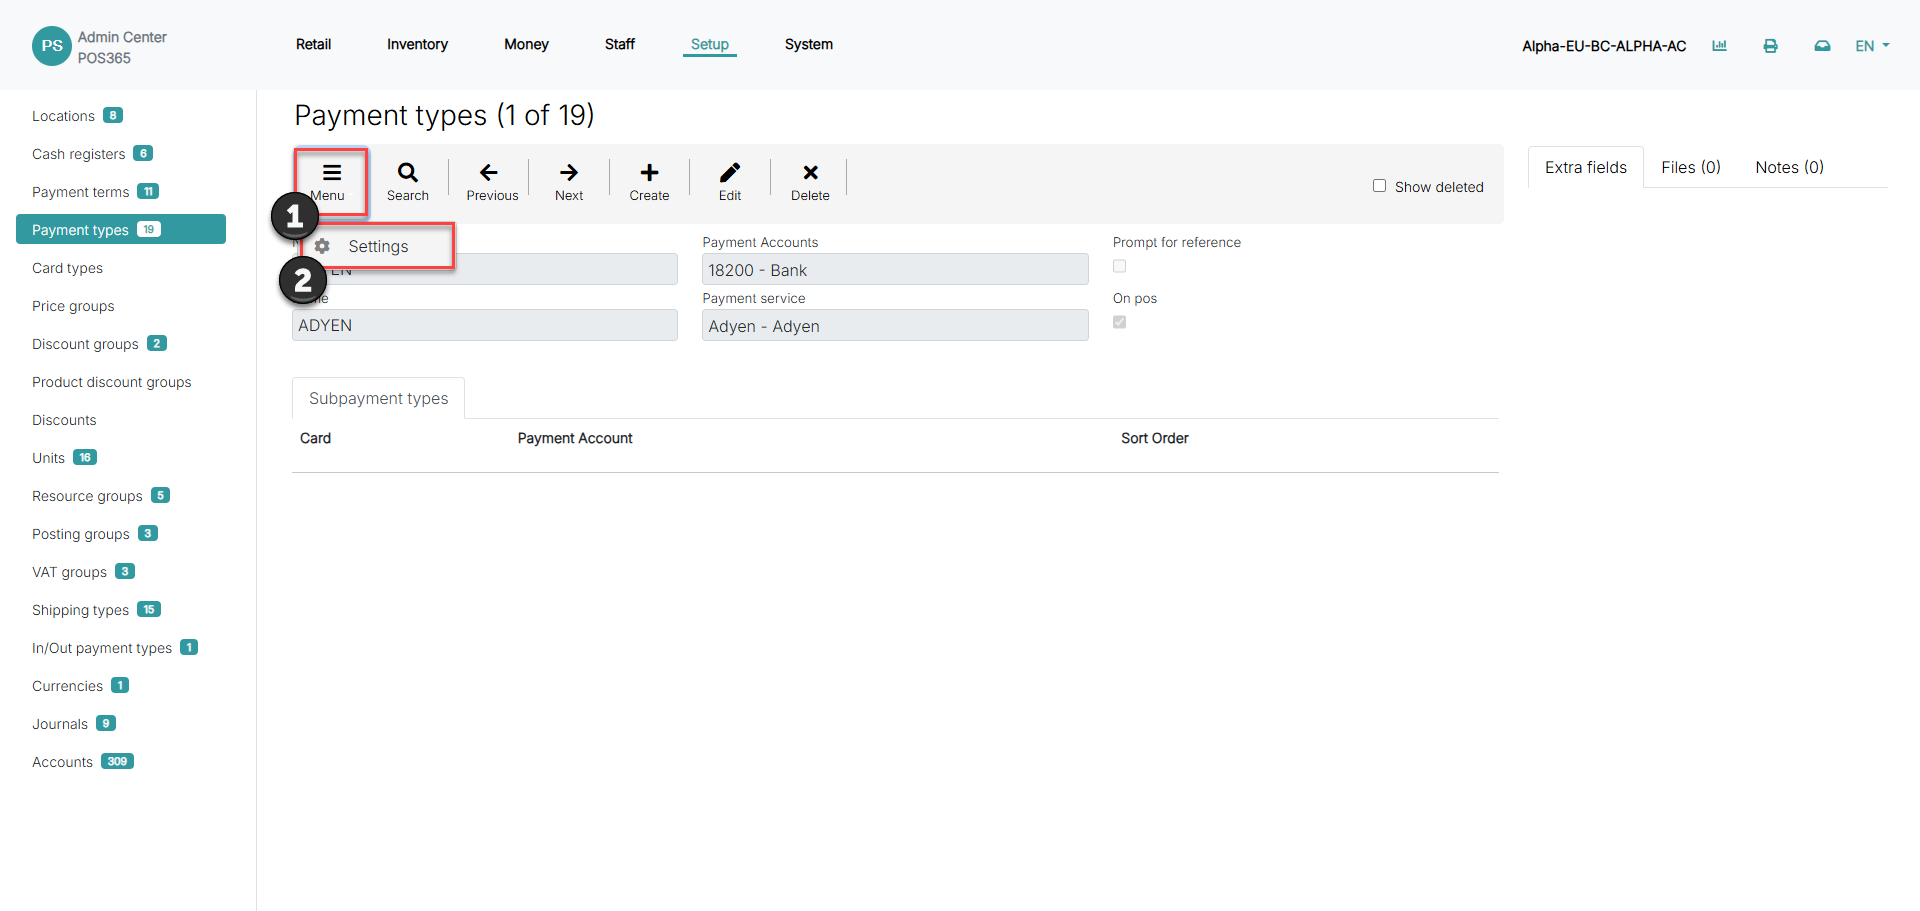The image size is (1920, 911).
Task: Select the Subpayment types tab
Action: pyautogui.click(x=378, y=398)
